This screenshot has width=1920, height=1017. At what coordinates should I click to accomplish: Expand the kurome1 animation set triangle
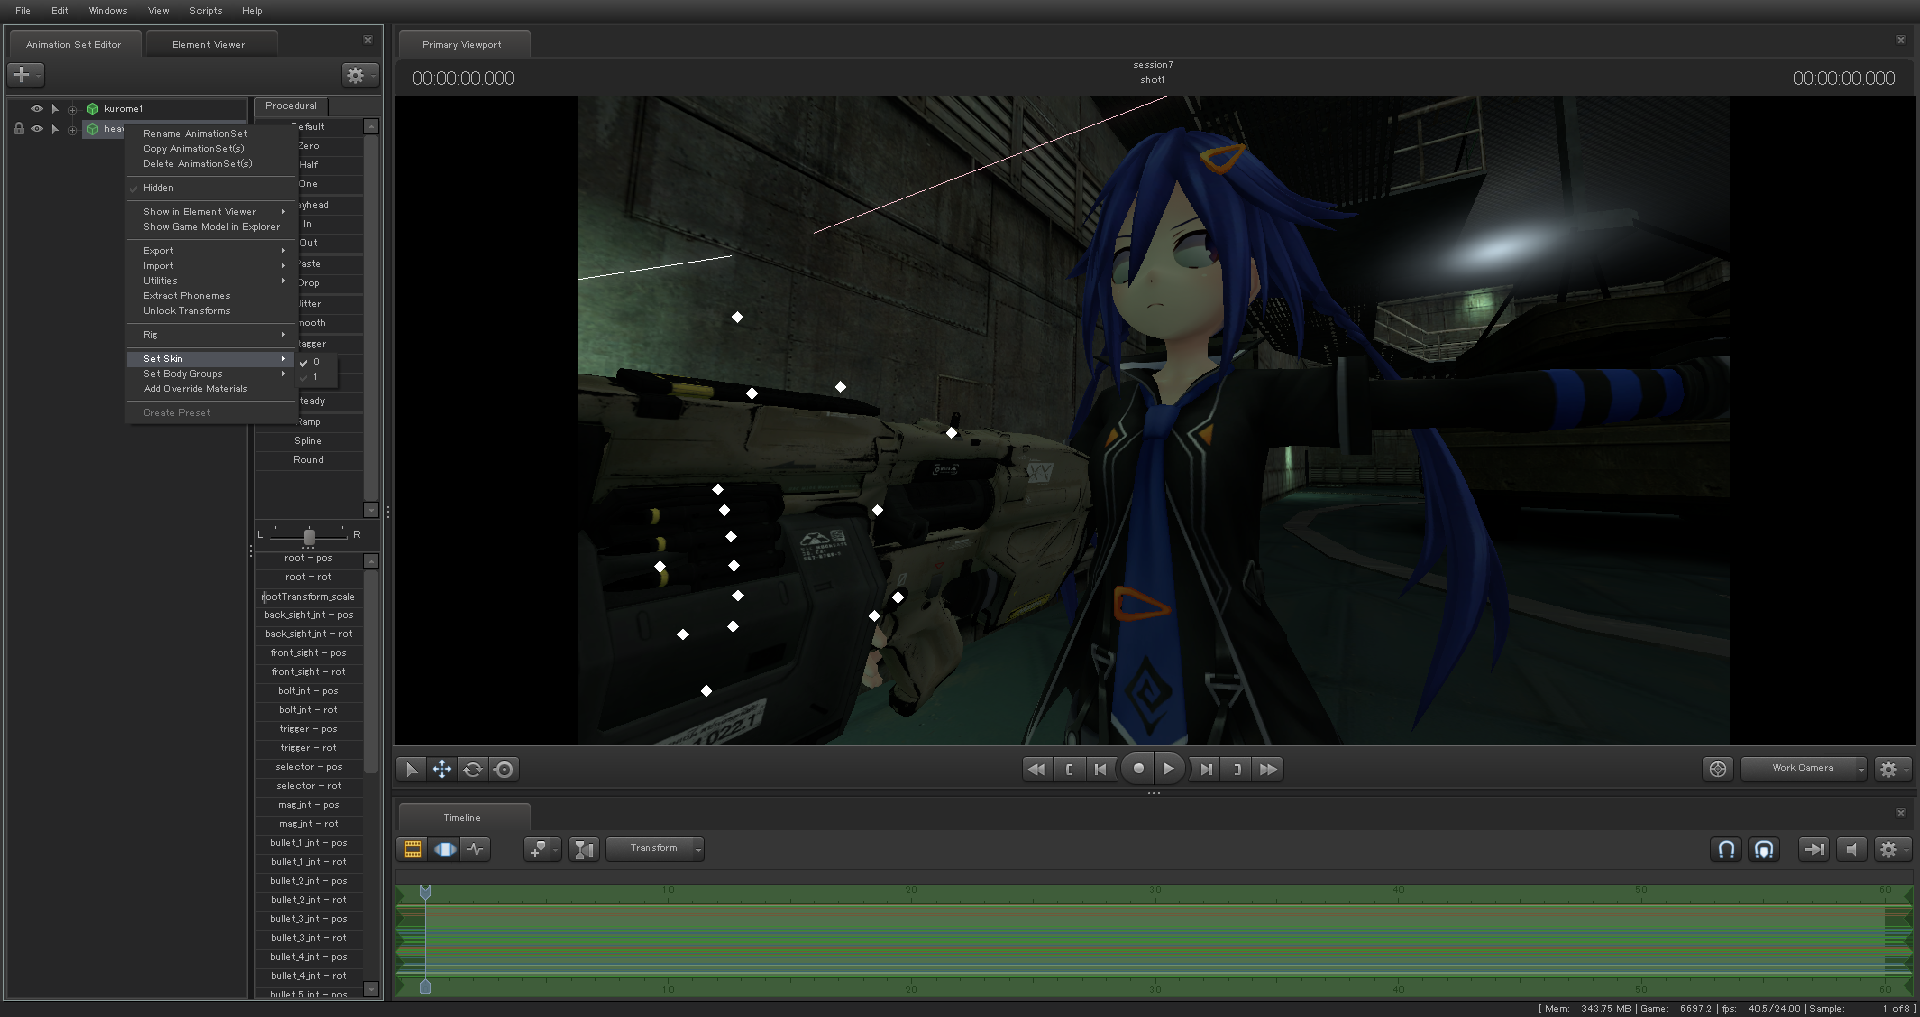(55, 109)
